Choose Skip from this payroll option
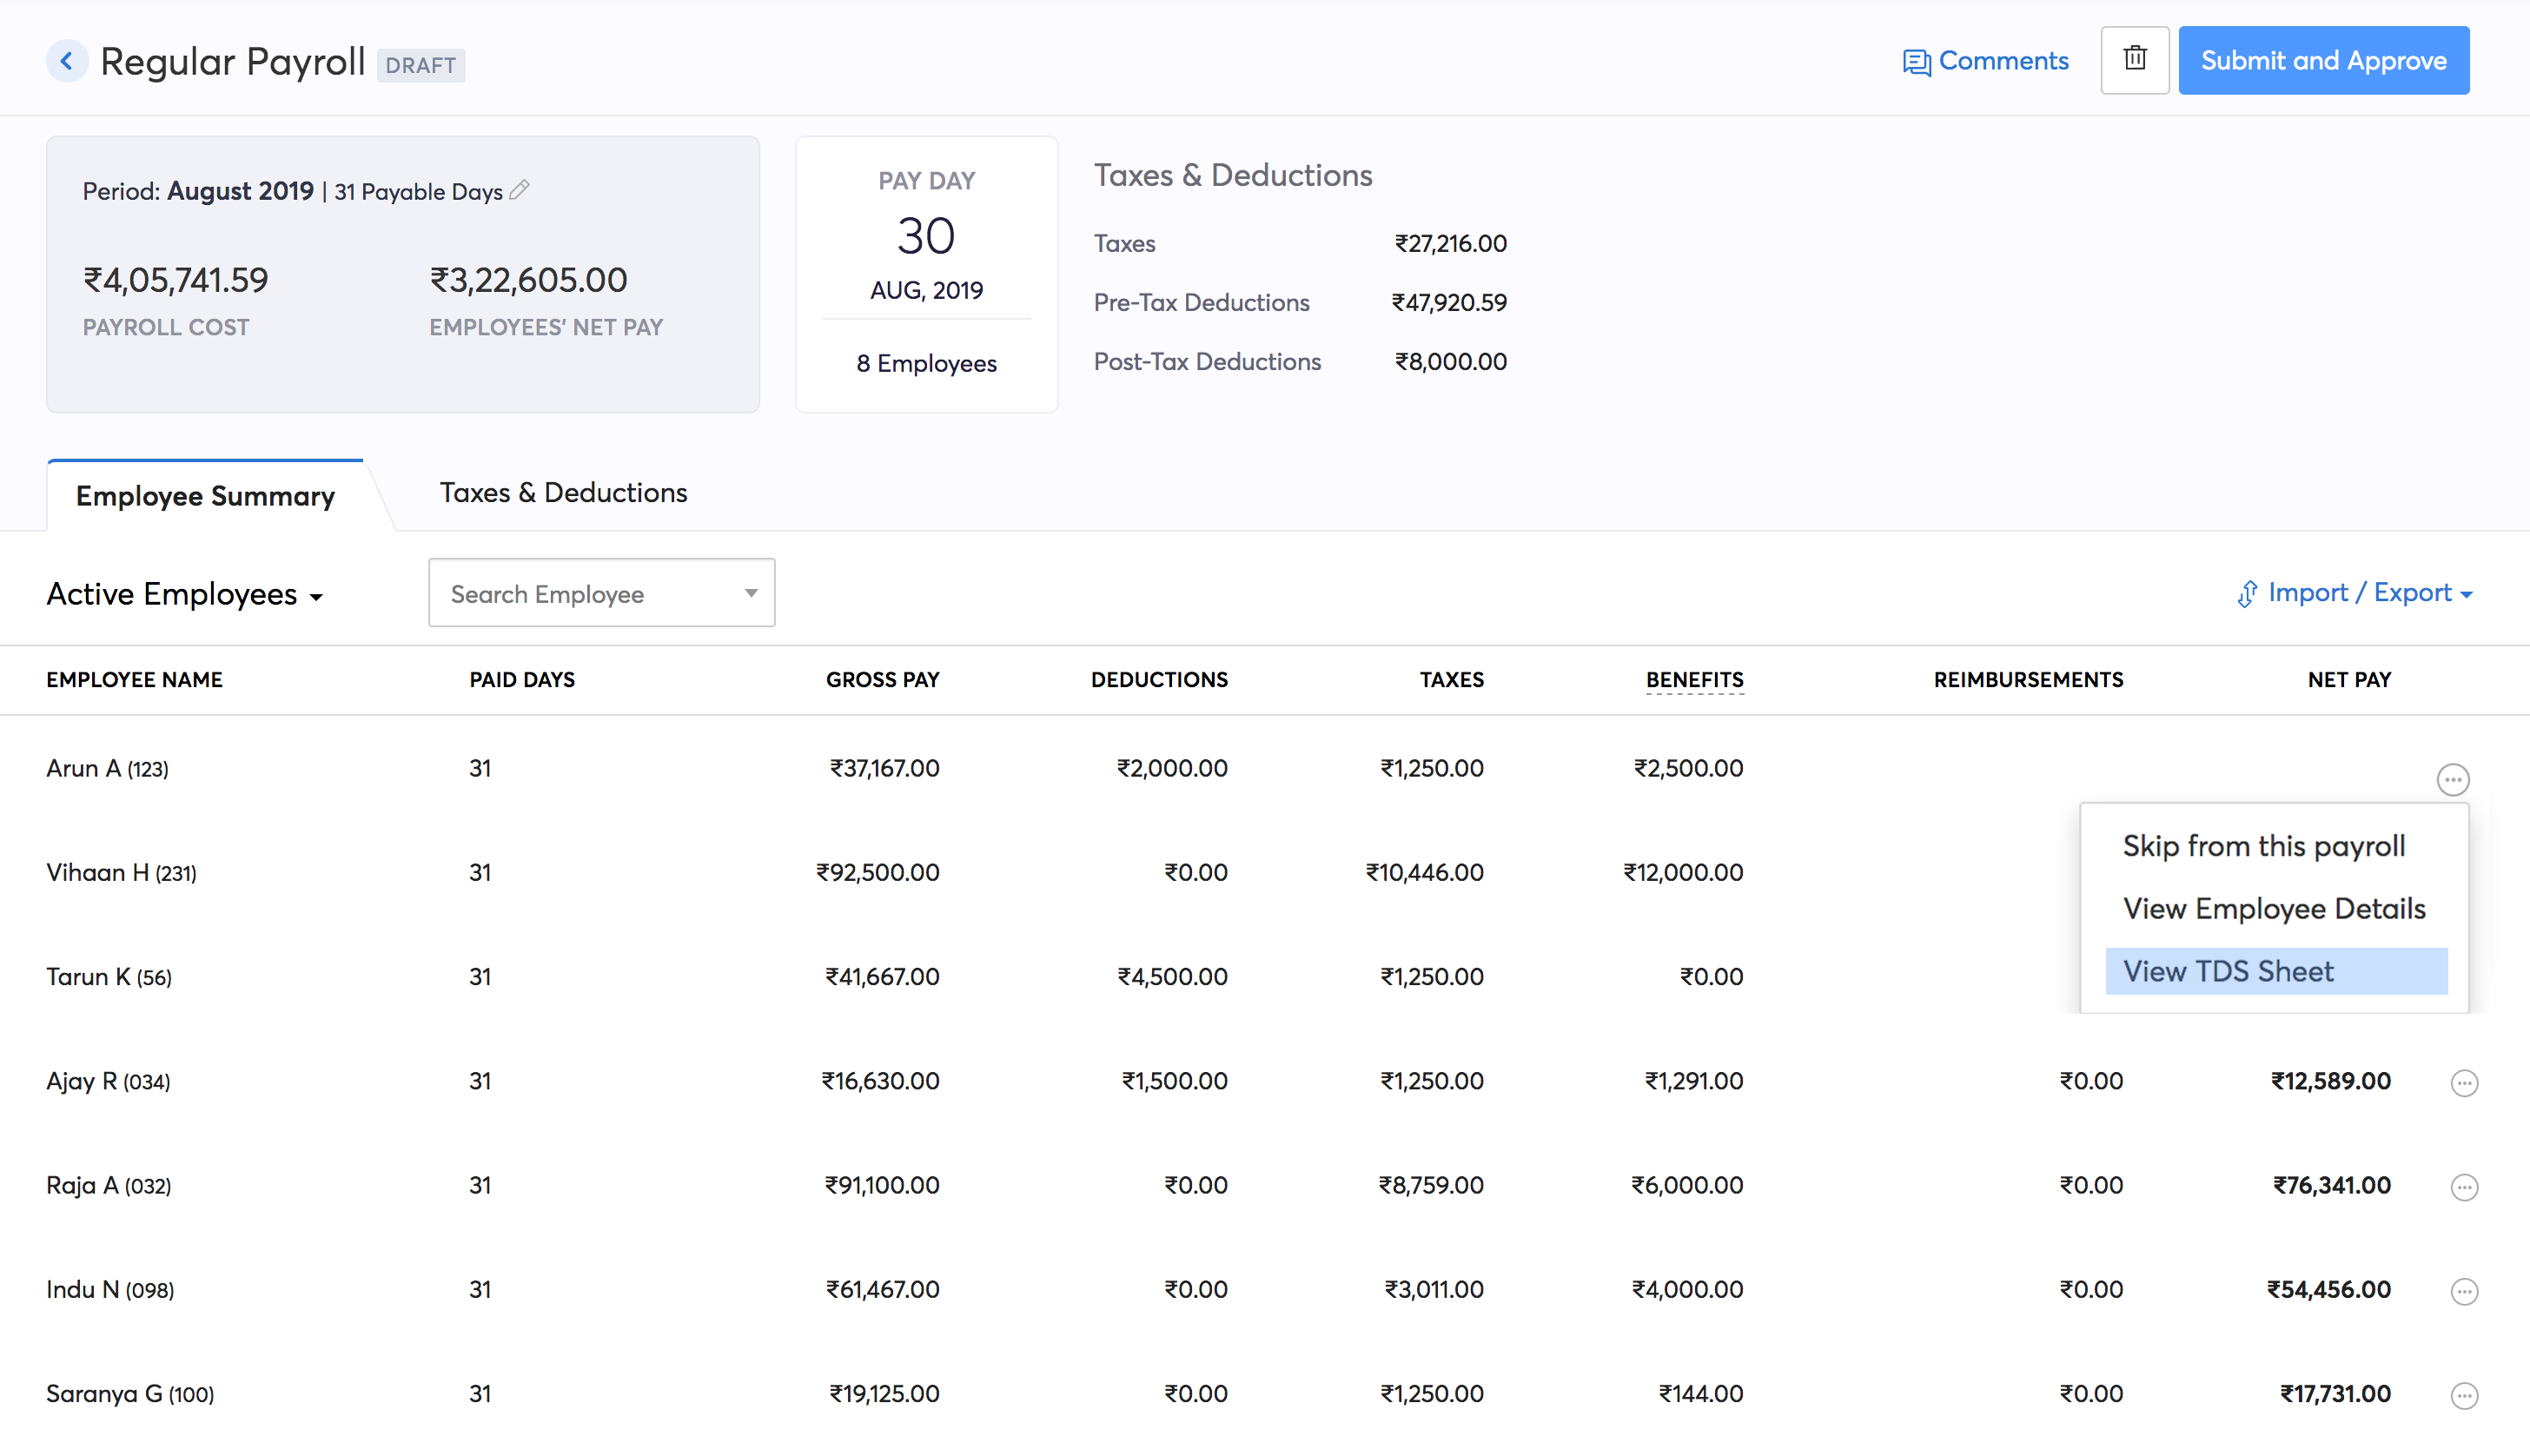This screenshot has height=1456, width=2530. [2264, 845]
